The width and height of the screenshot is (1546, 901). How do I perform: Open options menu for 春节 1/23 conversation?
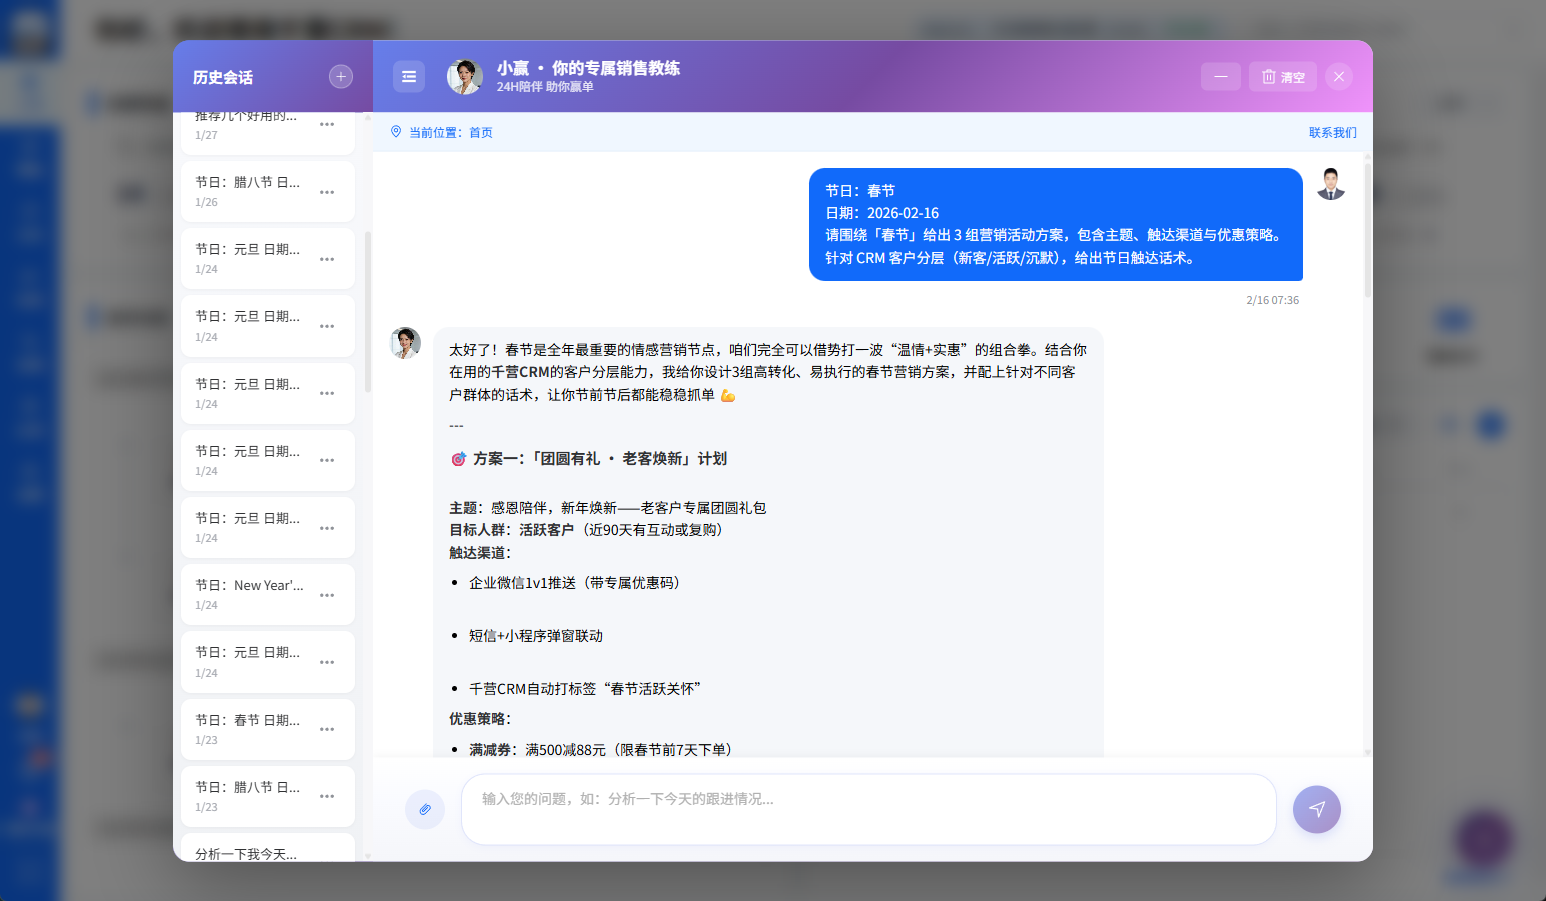(327, 729)
